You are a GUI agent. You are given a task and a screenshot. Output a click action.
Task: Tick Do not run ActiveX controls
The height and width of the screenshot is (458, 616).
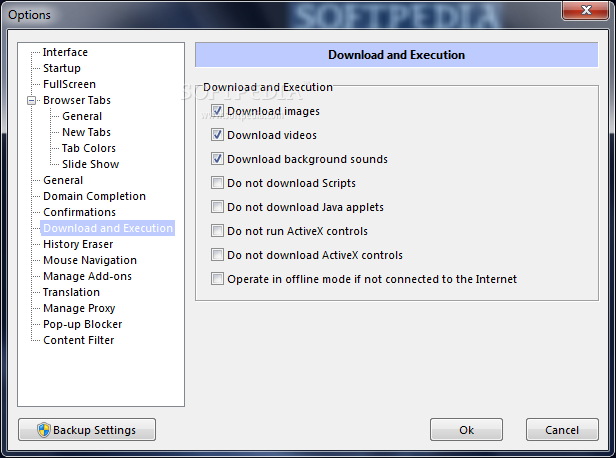217,231
